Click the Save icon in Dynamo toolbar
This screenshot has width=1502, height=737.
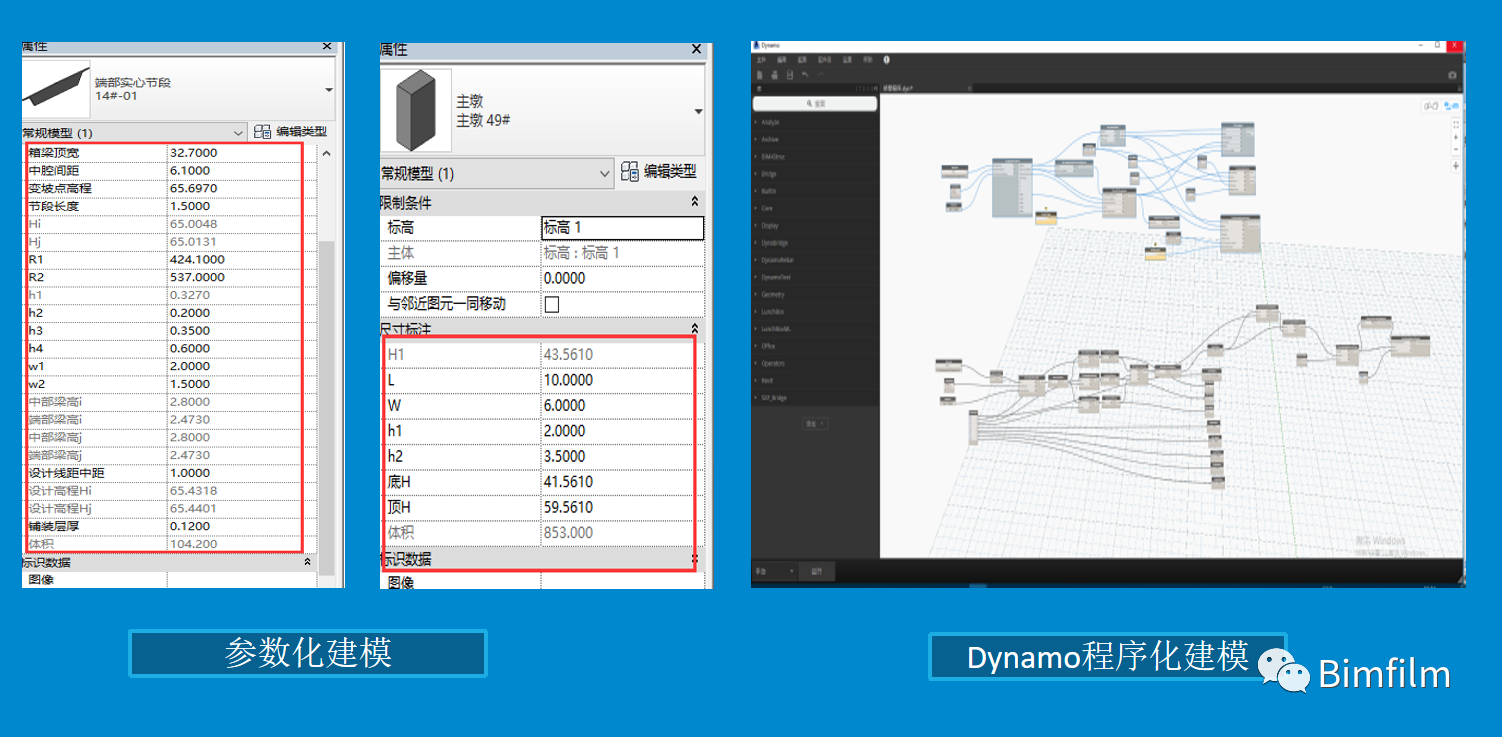[x=790, y=75]
